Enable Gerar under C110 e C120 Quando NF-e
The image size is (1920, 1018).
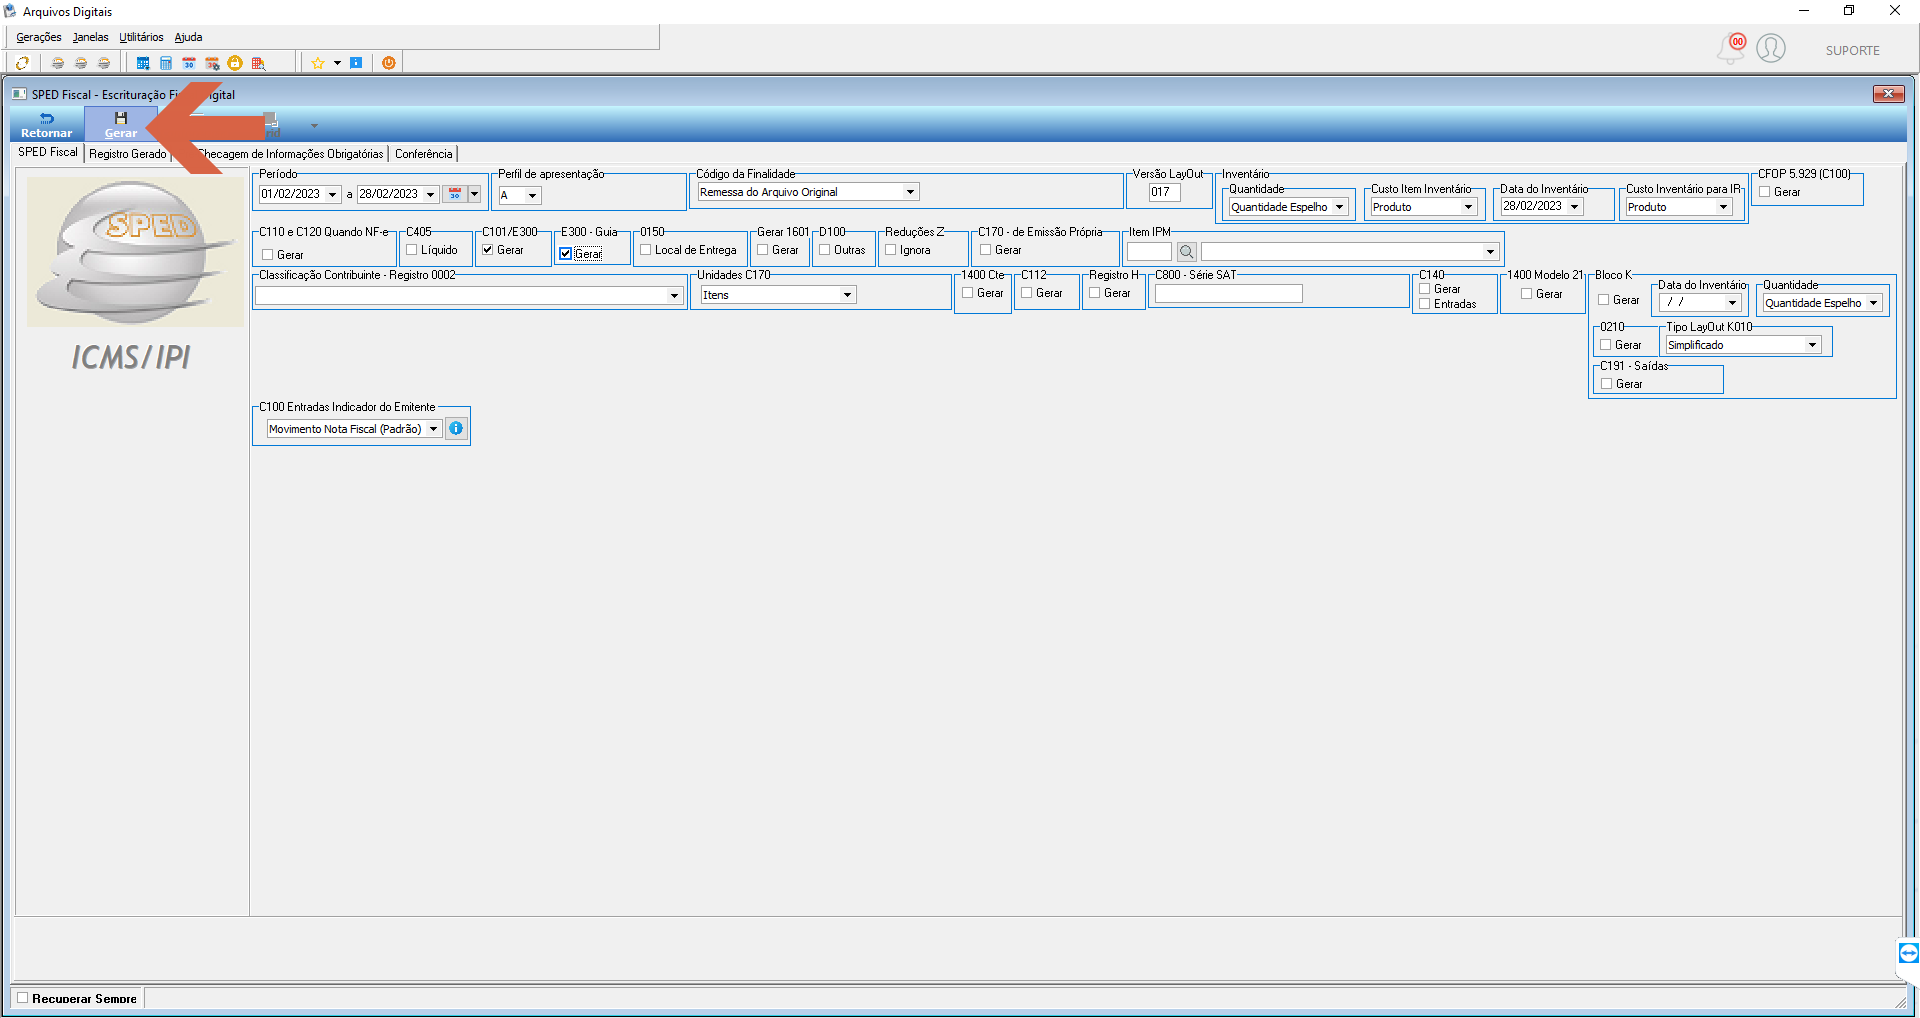click(268, 255)
